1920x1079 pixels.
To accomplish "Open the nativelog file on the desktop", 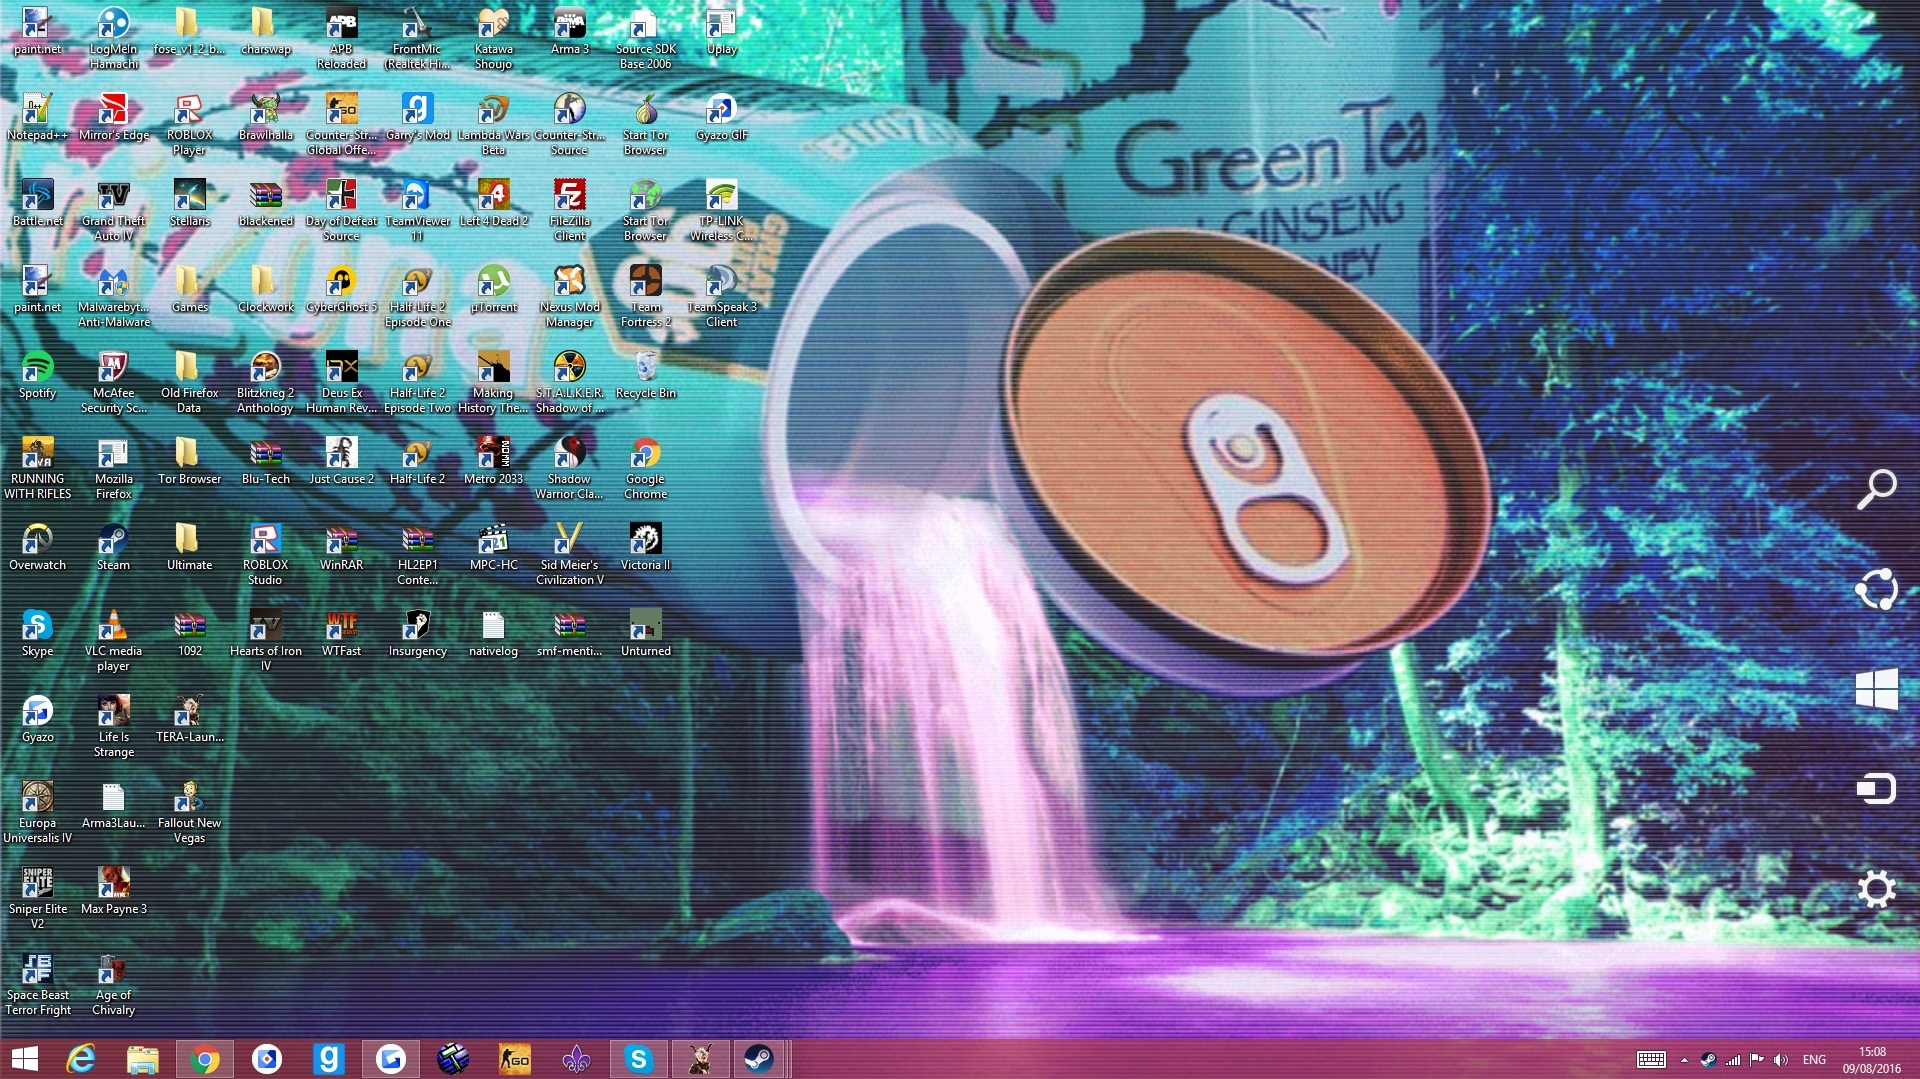I will coord(494,633).
